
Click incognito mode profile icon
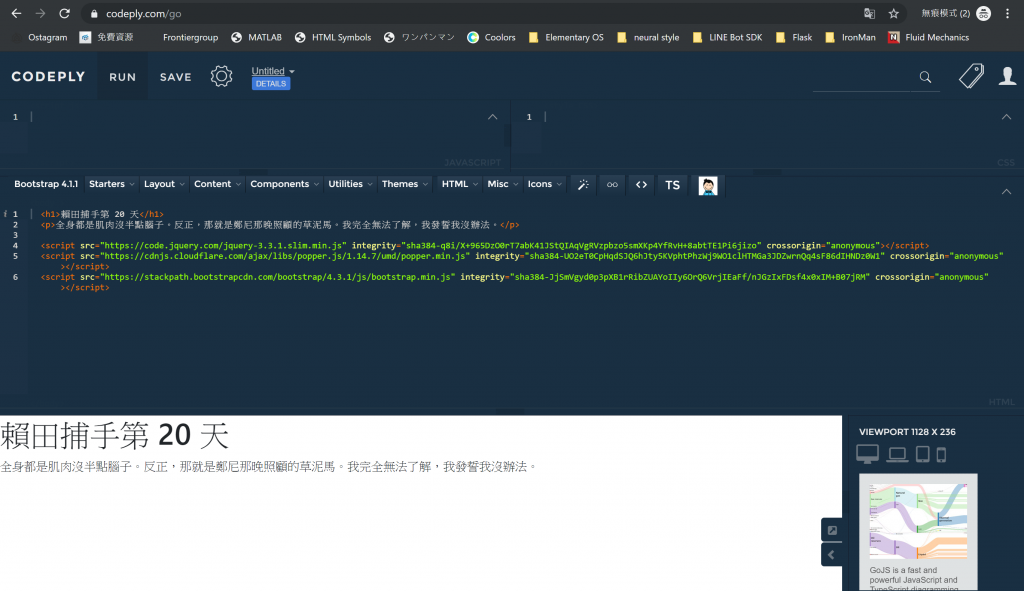[x=983, y=14]
